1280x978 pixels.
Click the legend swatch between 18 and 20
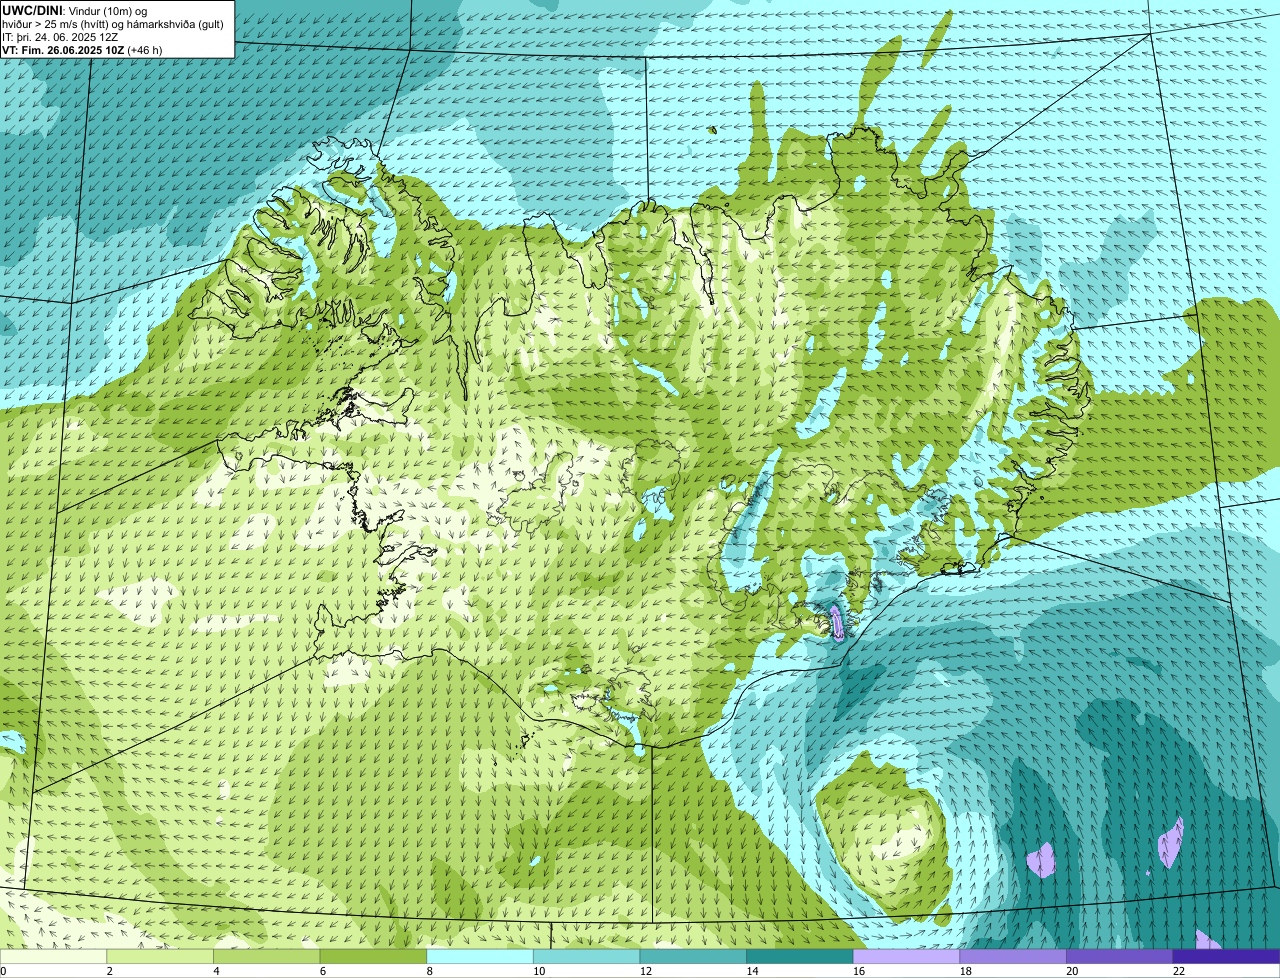tap(1013, 956)
